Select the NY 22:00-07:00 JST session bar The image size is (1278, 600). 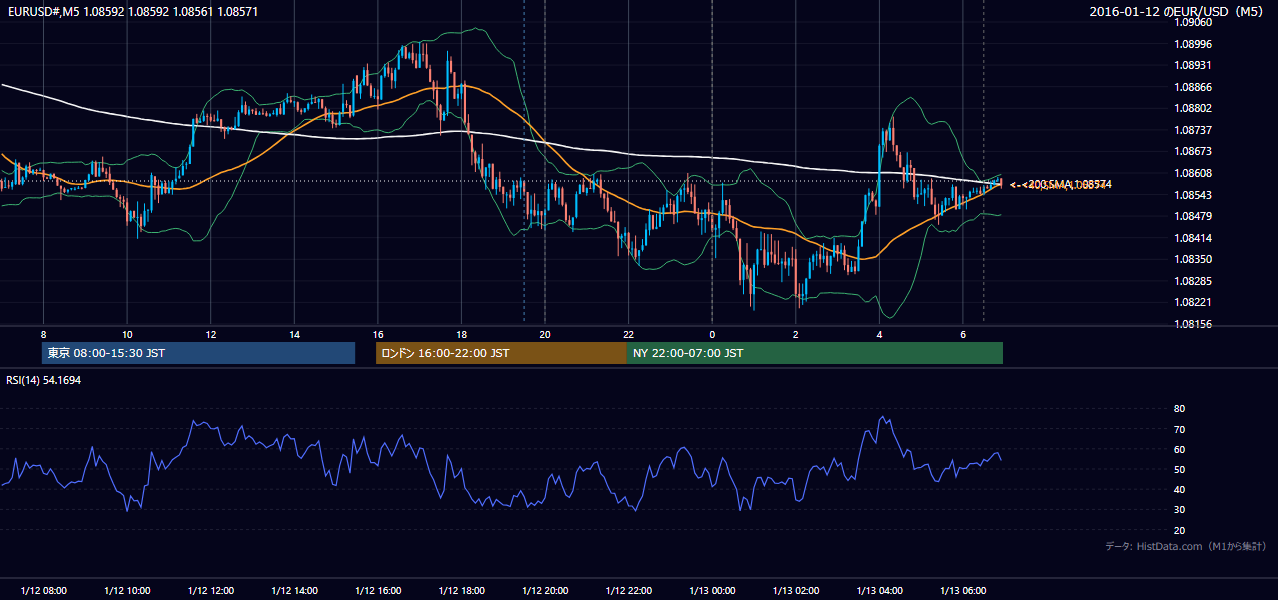point(815,353)
